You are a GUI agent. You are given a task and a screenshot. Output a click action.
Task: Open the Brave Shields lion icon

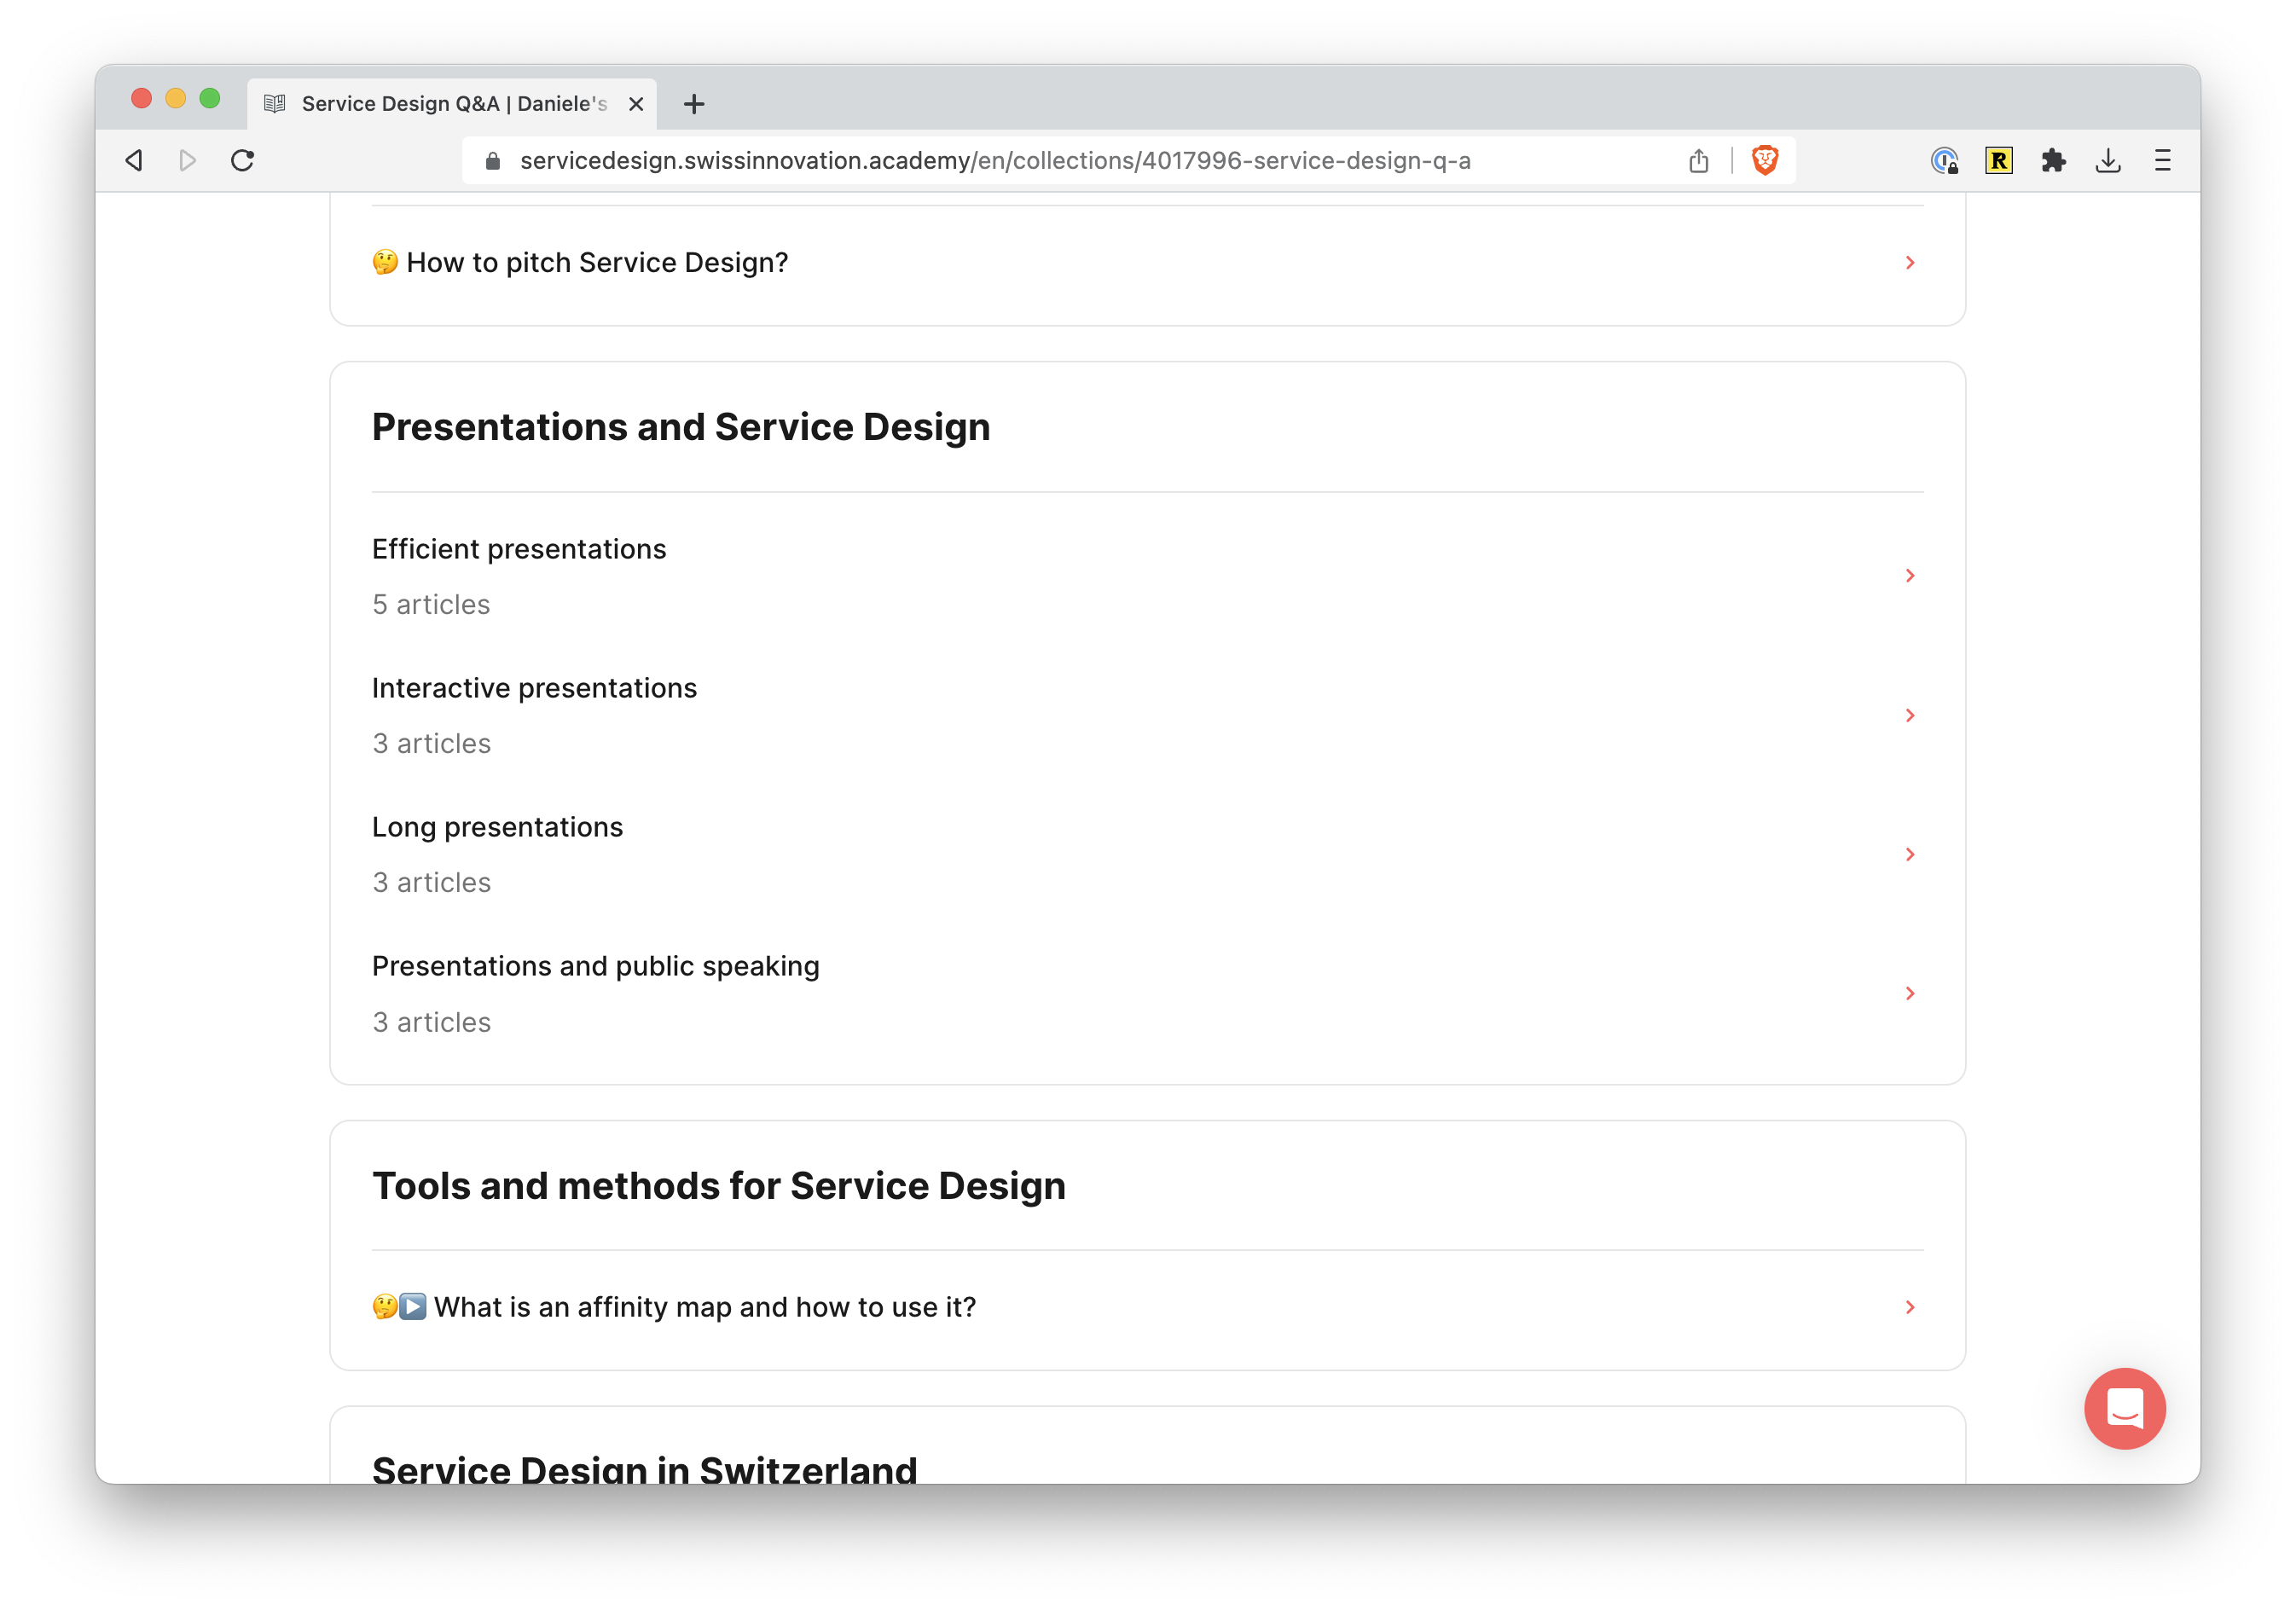point(1765,161)
